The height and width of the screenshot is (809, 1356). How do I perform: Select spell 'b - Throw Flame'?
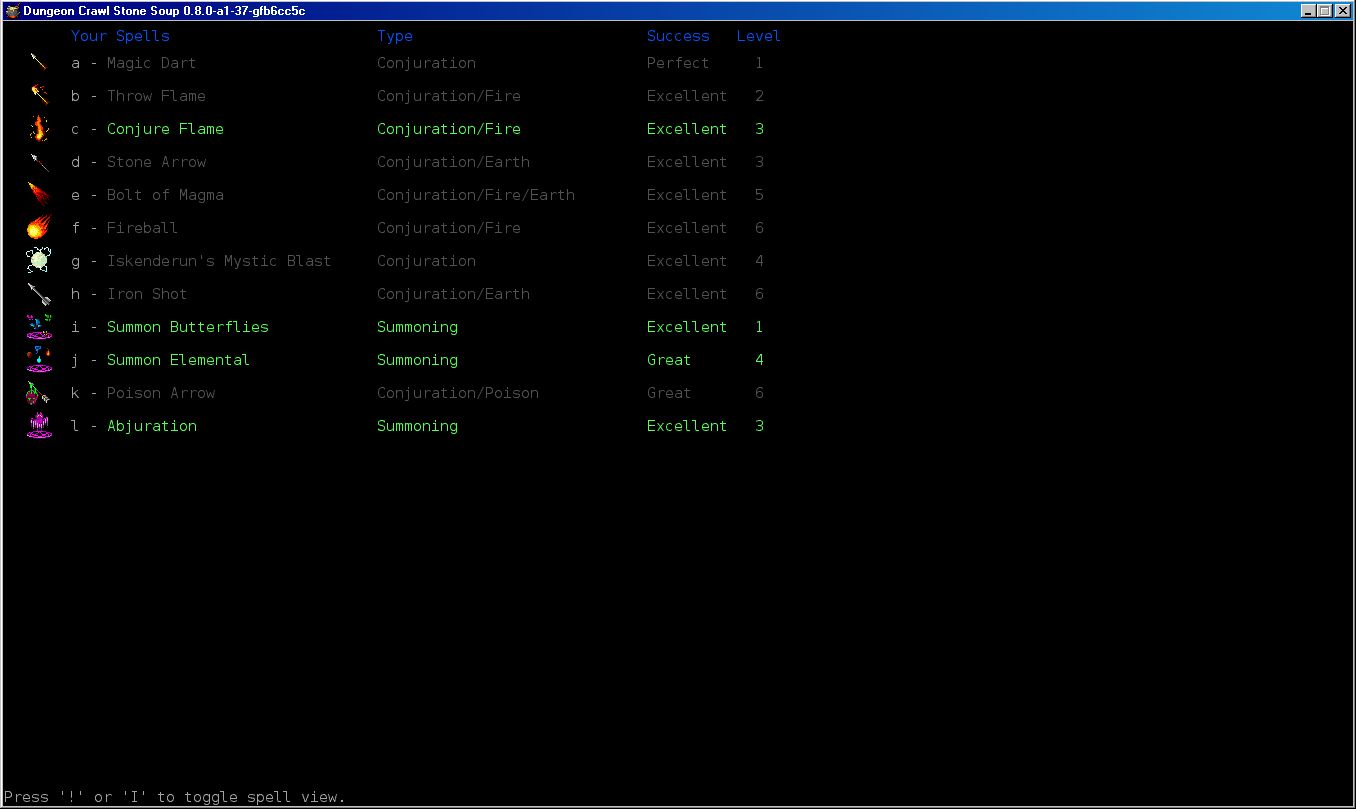click(138, 96)
